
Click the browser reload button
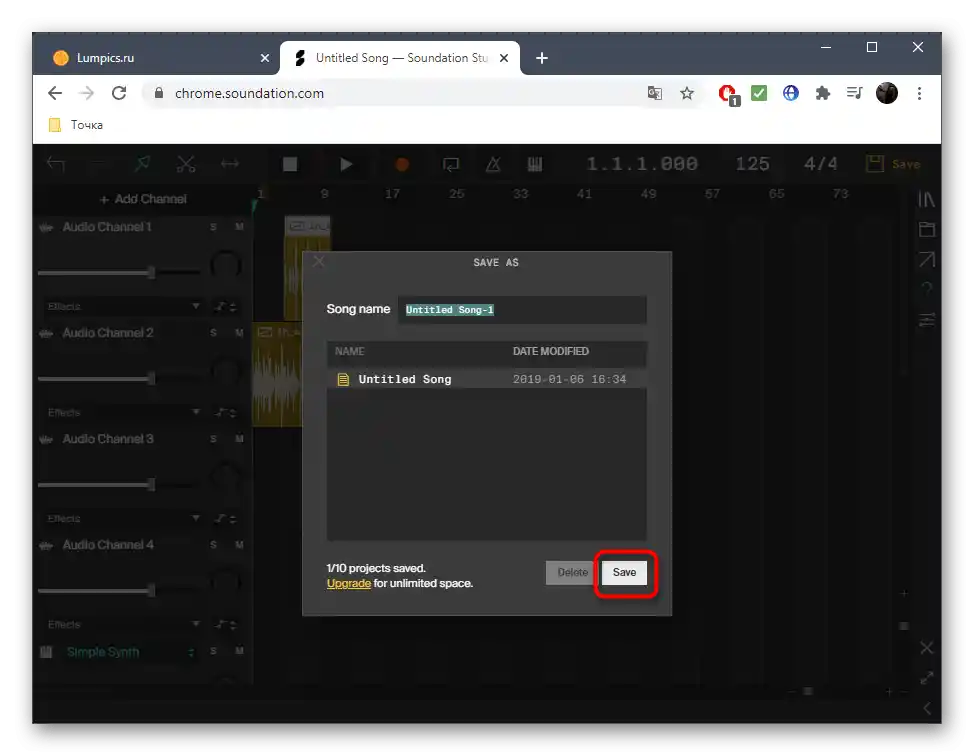(x=119, y=93)
